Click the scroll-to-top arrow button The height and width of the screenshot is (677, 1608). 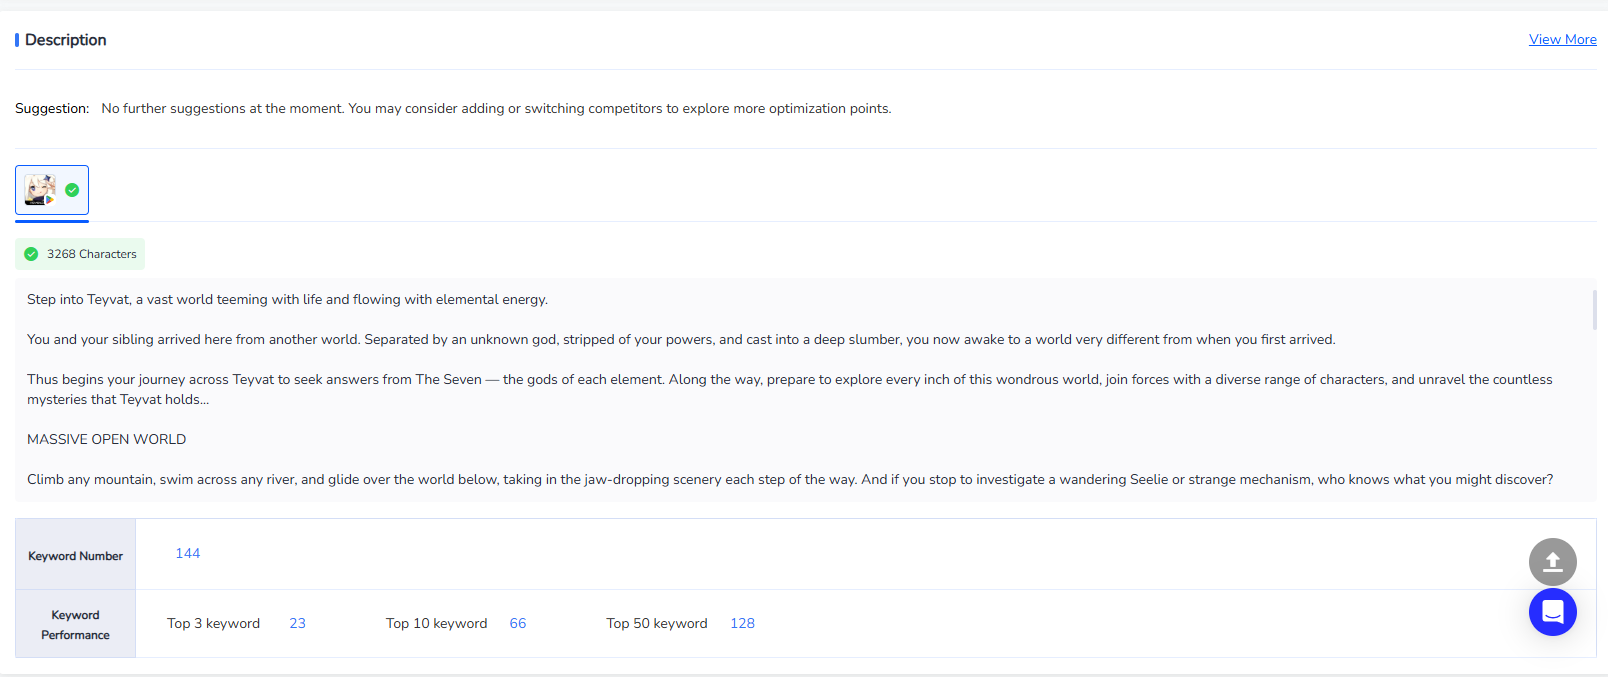click(1553, 562)
